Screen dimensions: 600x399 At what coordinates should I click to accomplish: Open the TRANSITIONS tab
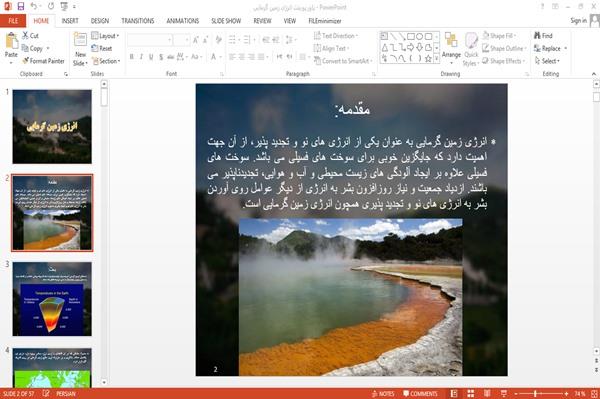[138, 21]
